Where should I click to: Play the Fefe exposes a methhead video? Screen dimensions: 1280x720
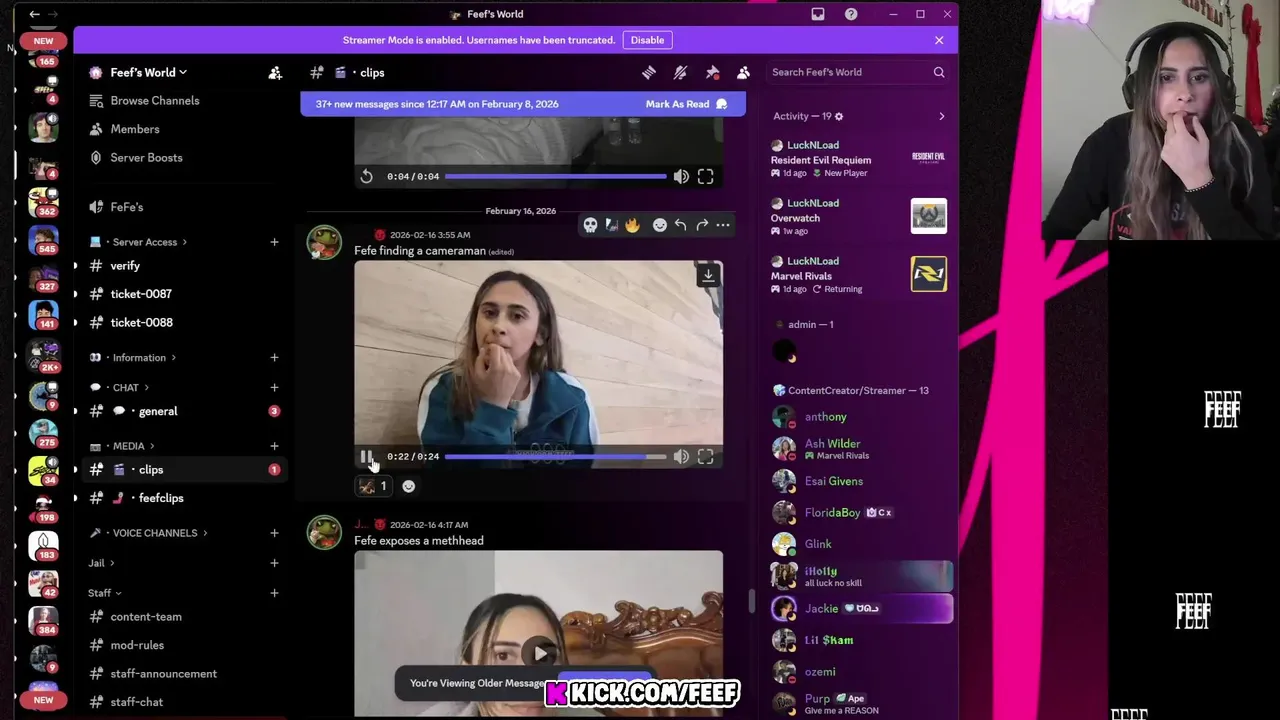coord(540,653)
